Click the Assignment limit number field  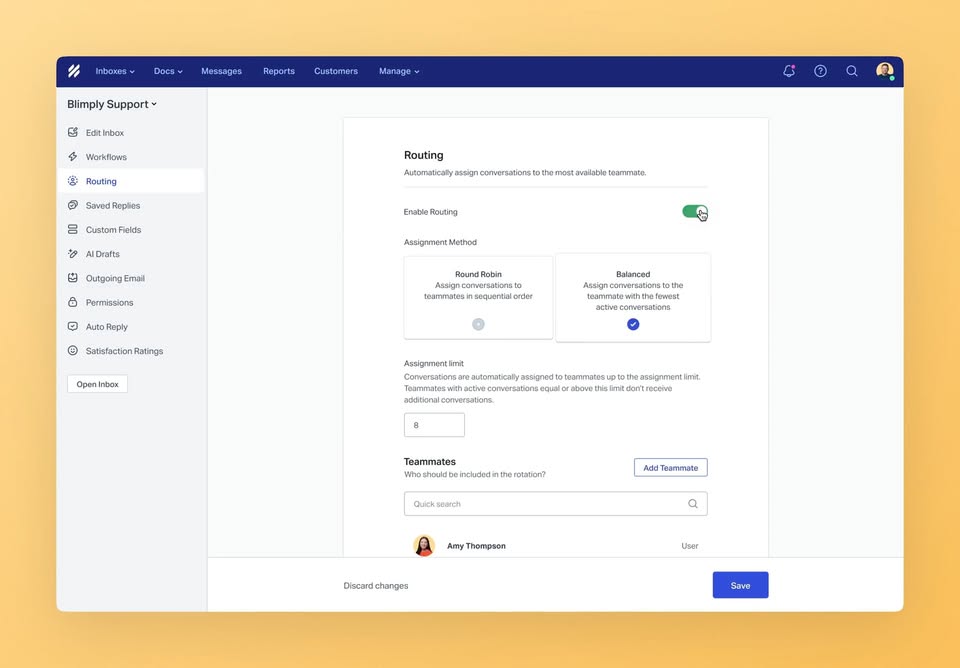[434, 425]
